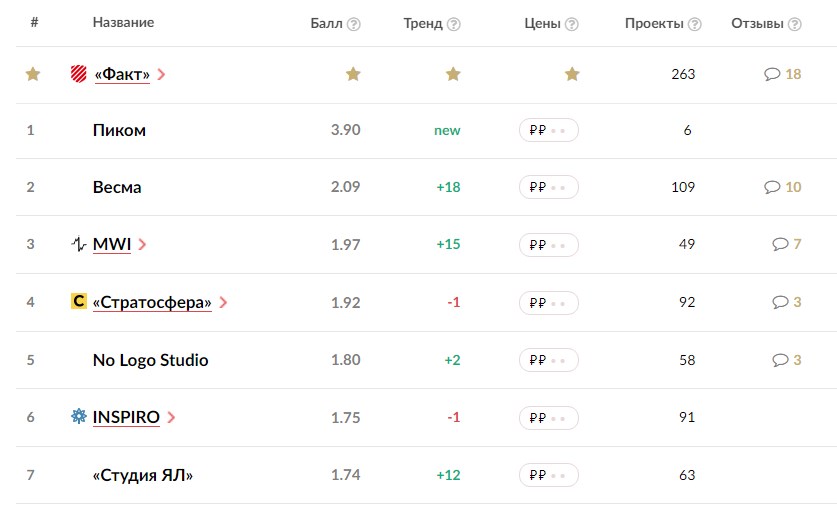Click the question mark beside Тренд
Screen dimensions: 837x508
tap(453, 25)
